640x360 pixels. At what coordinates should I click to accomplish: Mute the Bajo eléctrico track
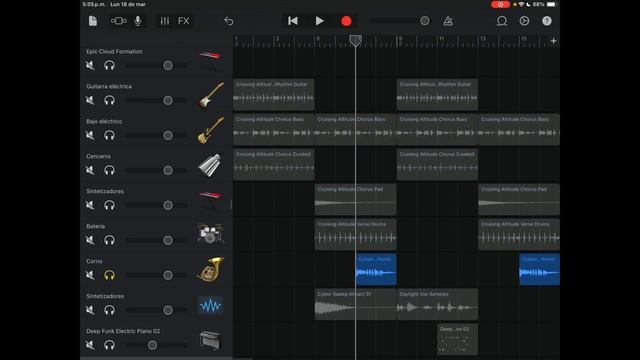[x=90, y=135]
